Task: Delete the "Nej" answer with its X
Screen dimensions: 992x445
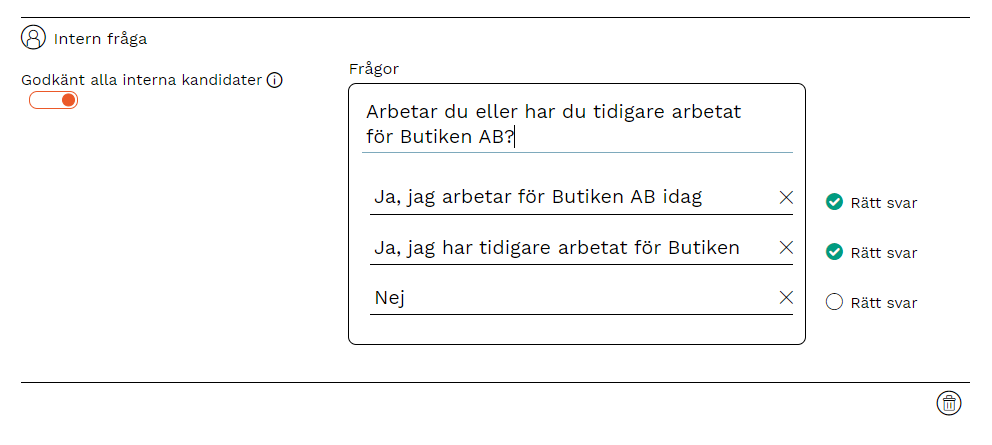Action: 786,297
